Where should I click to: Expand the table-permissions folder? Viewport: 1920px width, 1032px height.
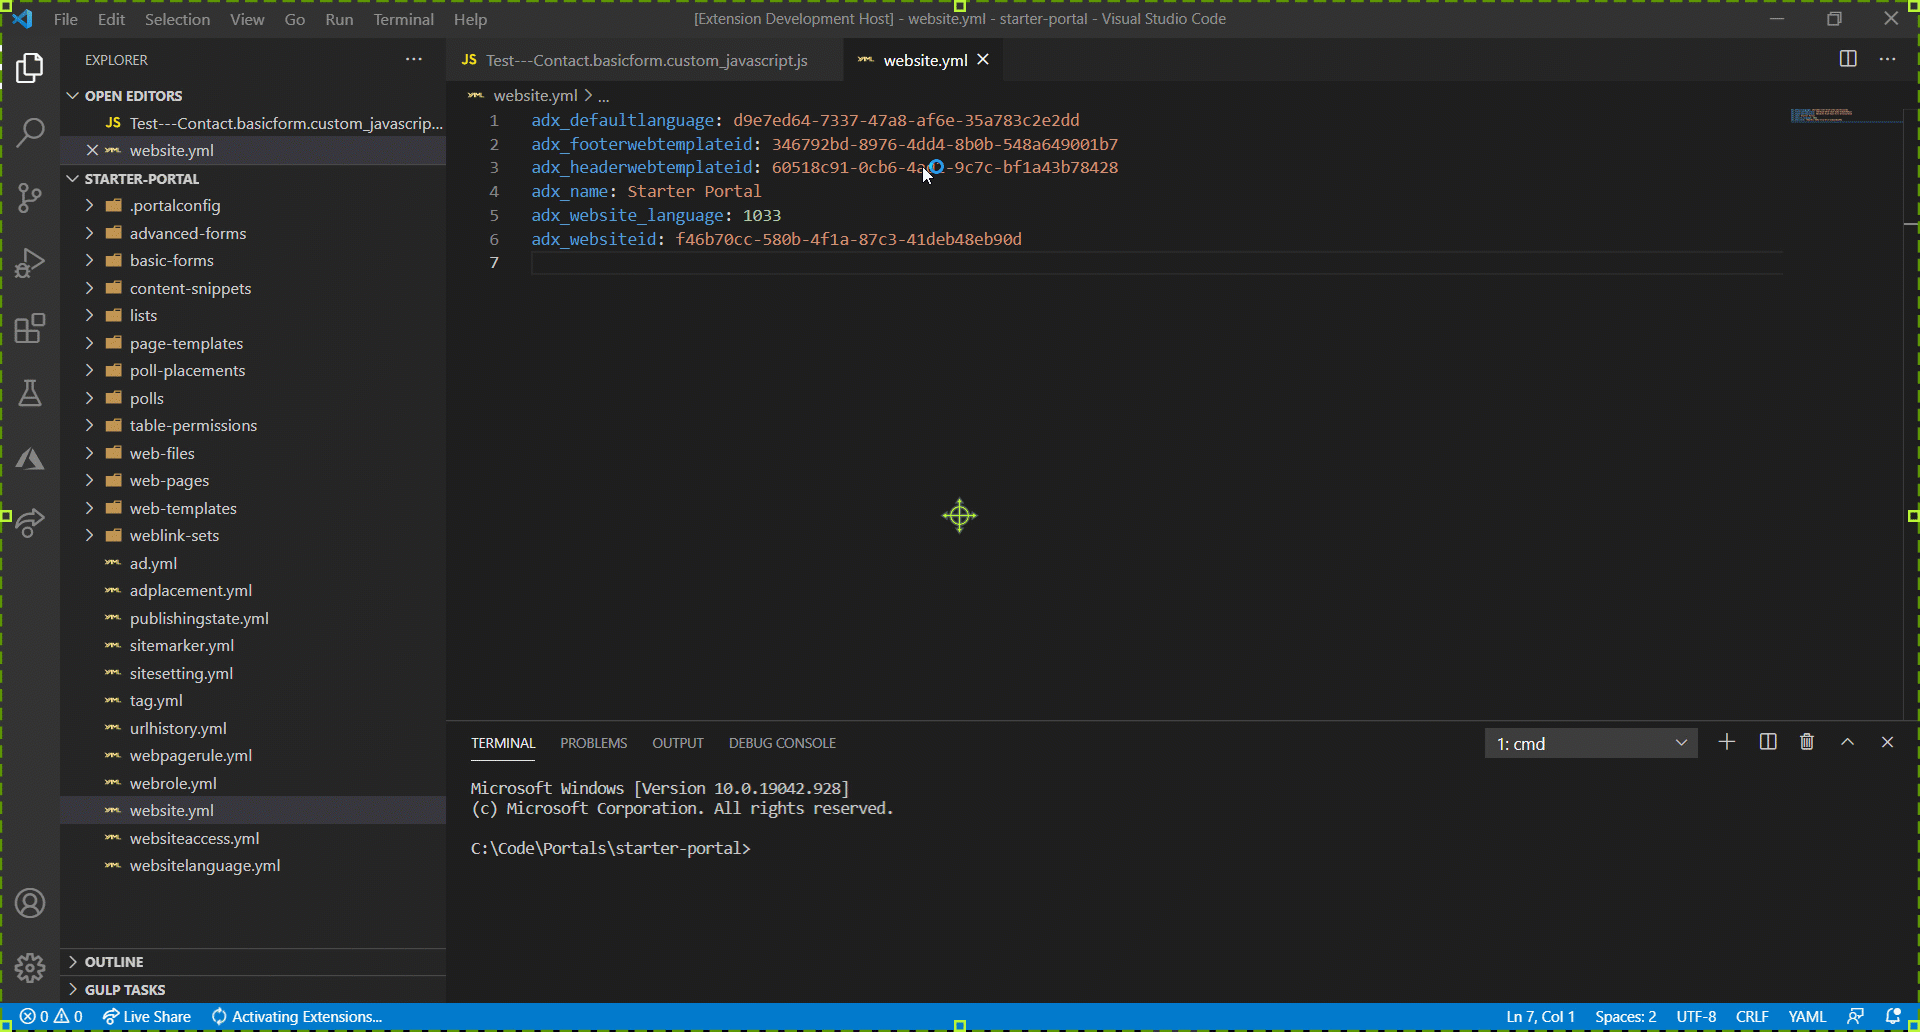[253, 425]
